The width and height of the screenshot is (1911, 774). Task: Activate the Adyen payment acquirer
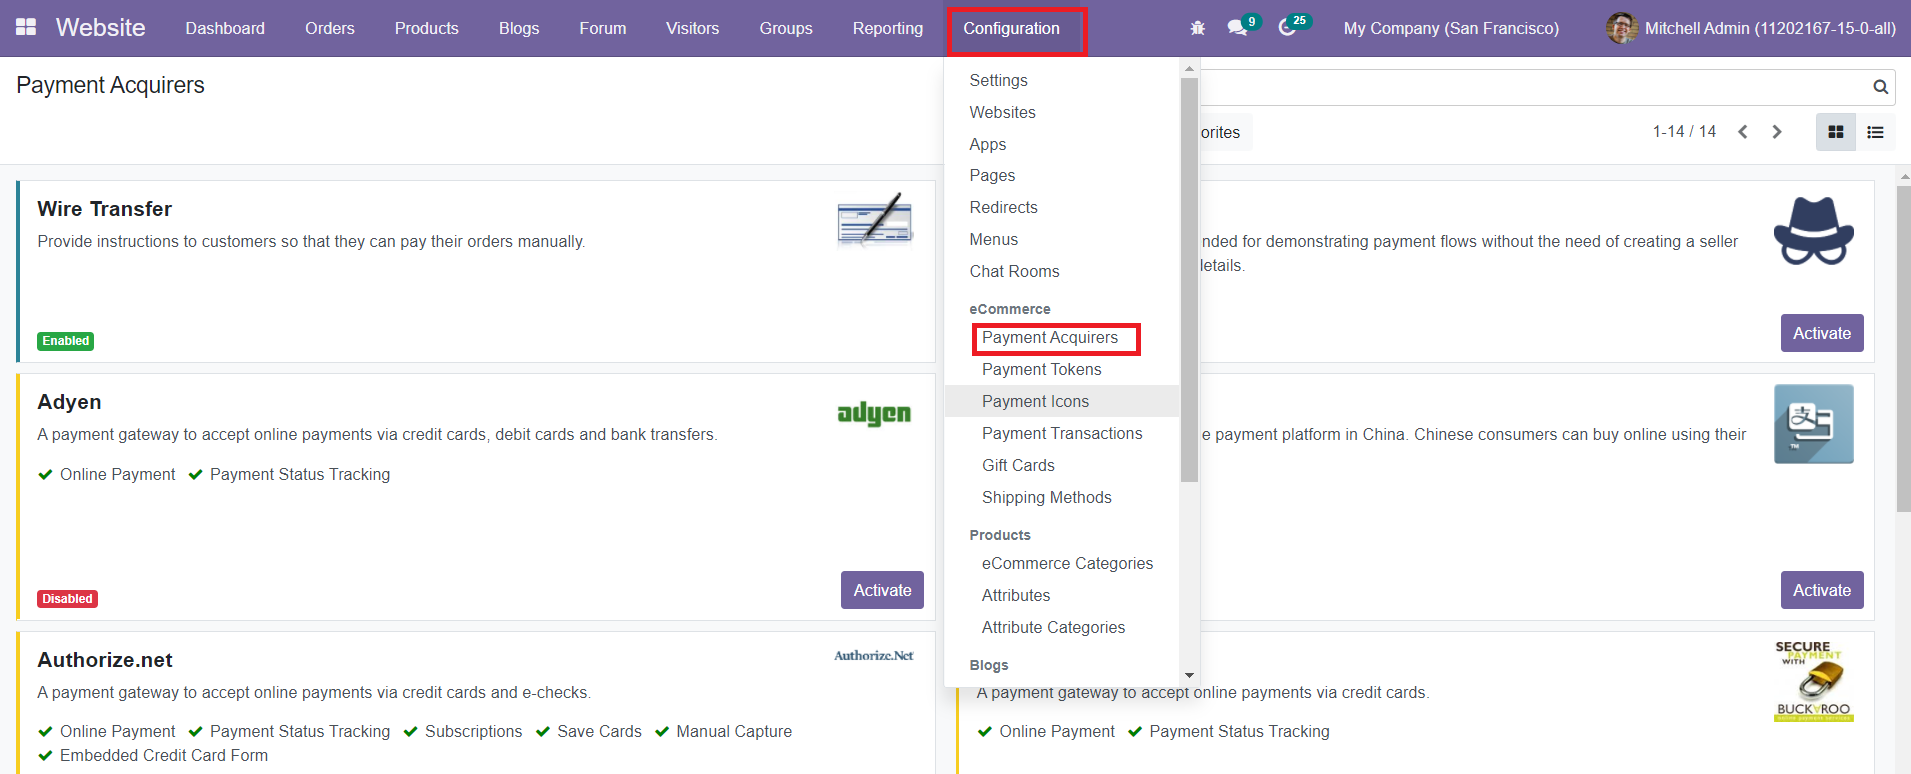(x=882, y=590)
